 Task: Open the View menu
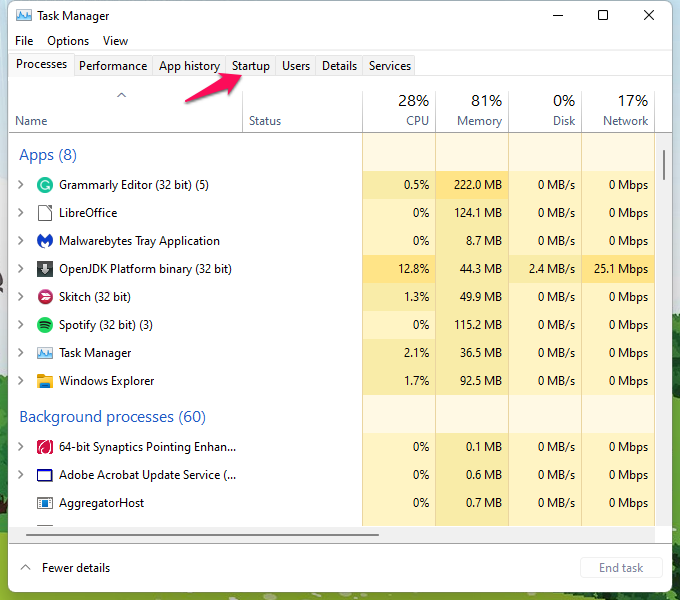pos(115,41)
